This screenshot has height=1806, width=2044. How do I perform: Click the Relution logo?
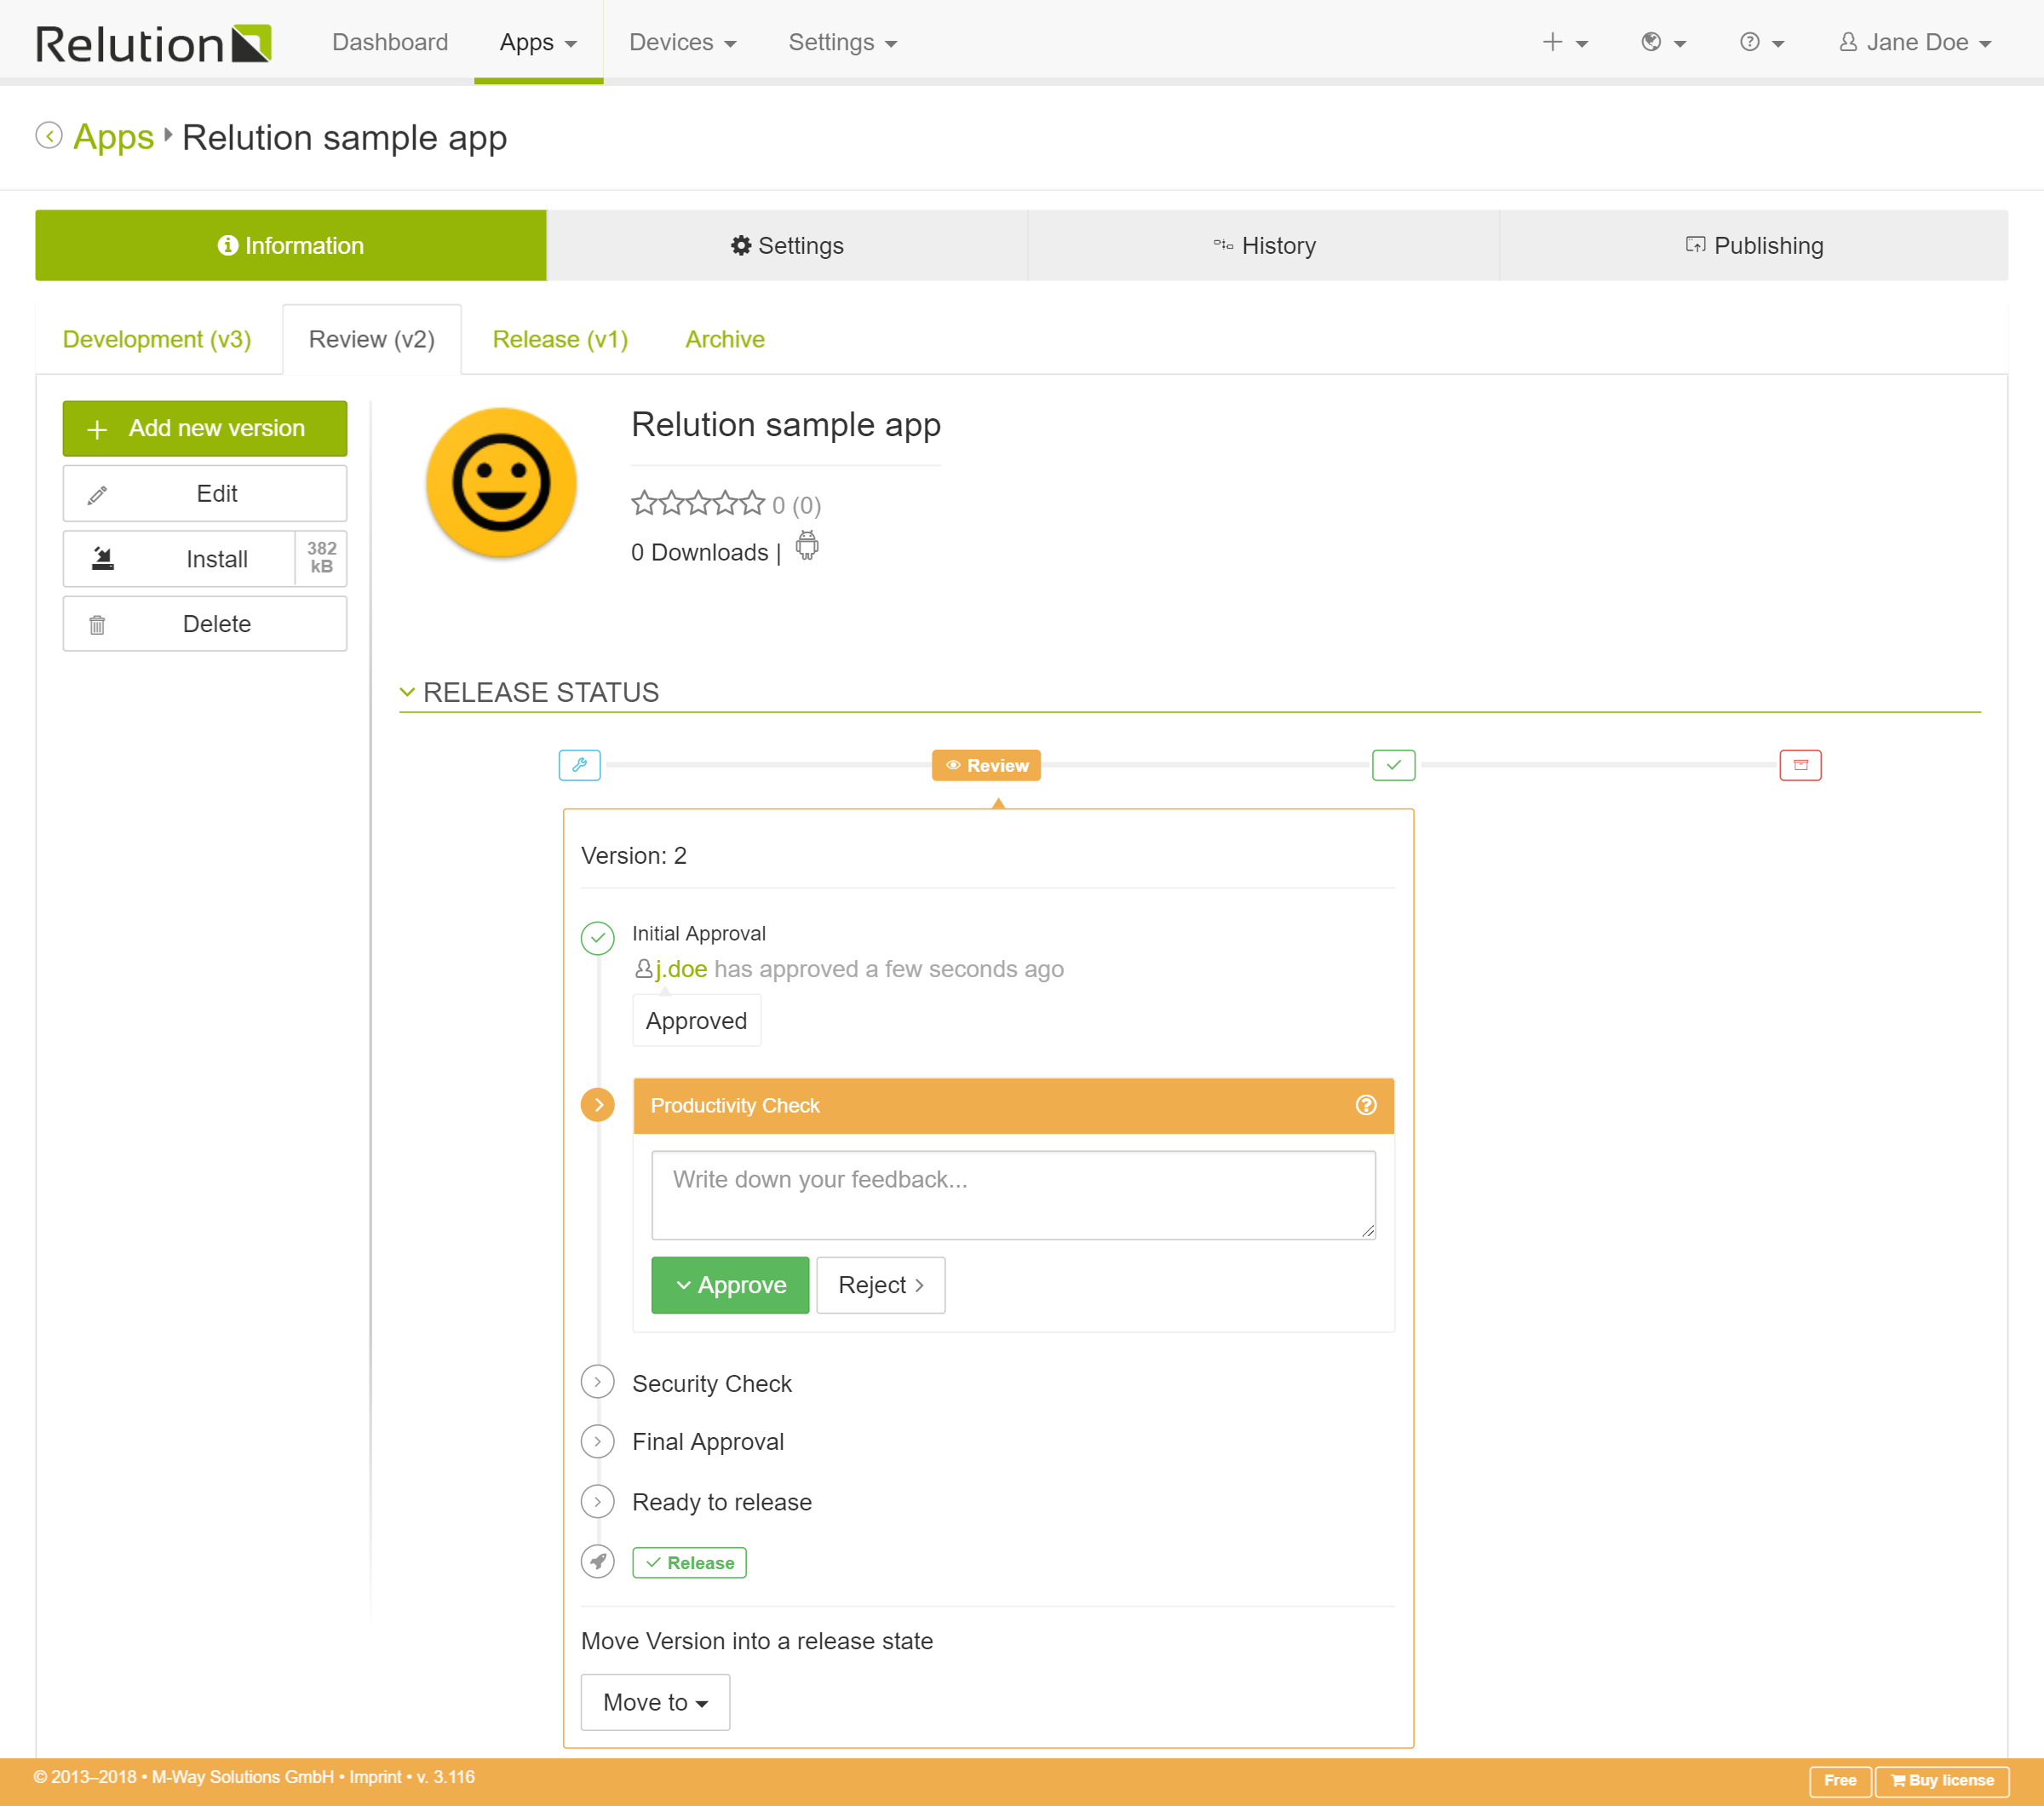point(153,43)
